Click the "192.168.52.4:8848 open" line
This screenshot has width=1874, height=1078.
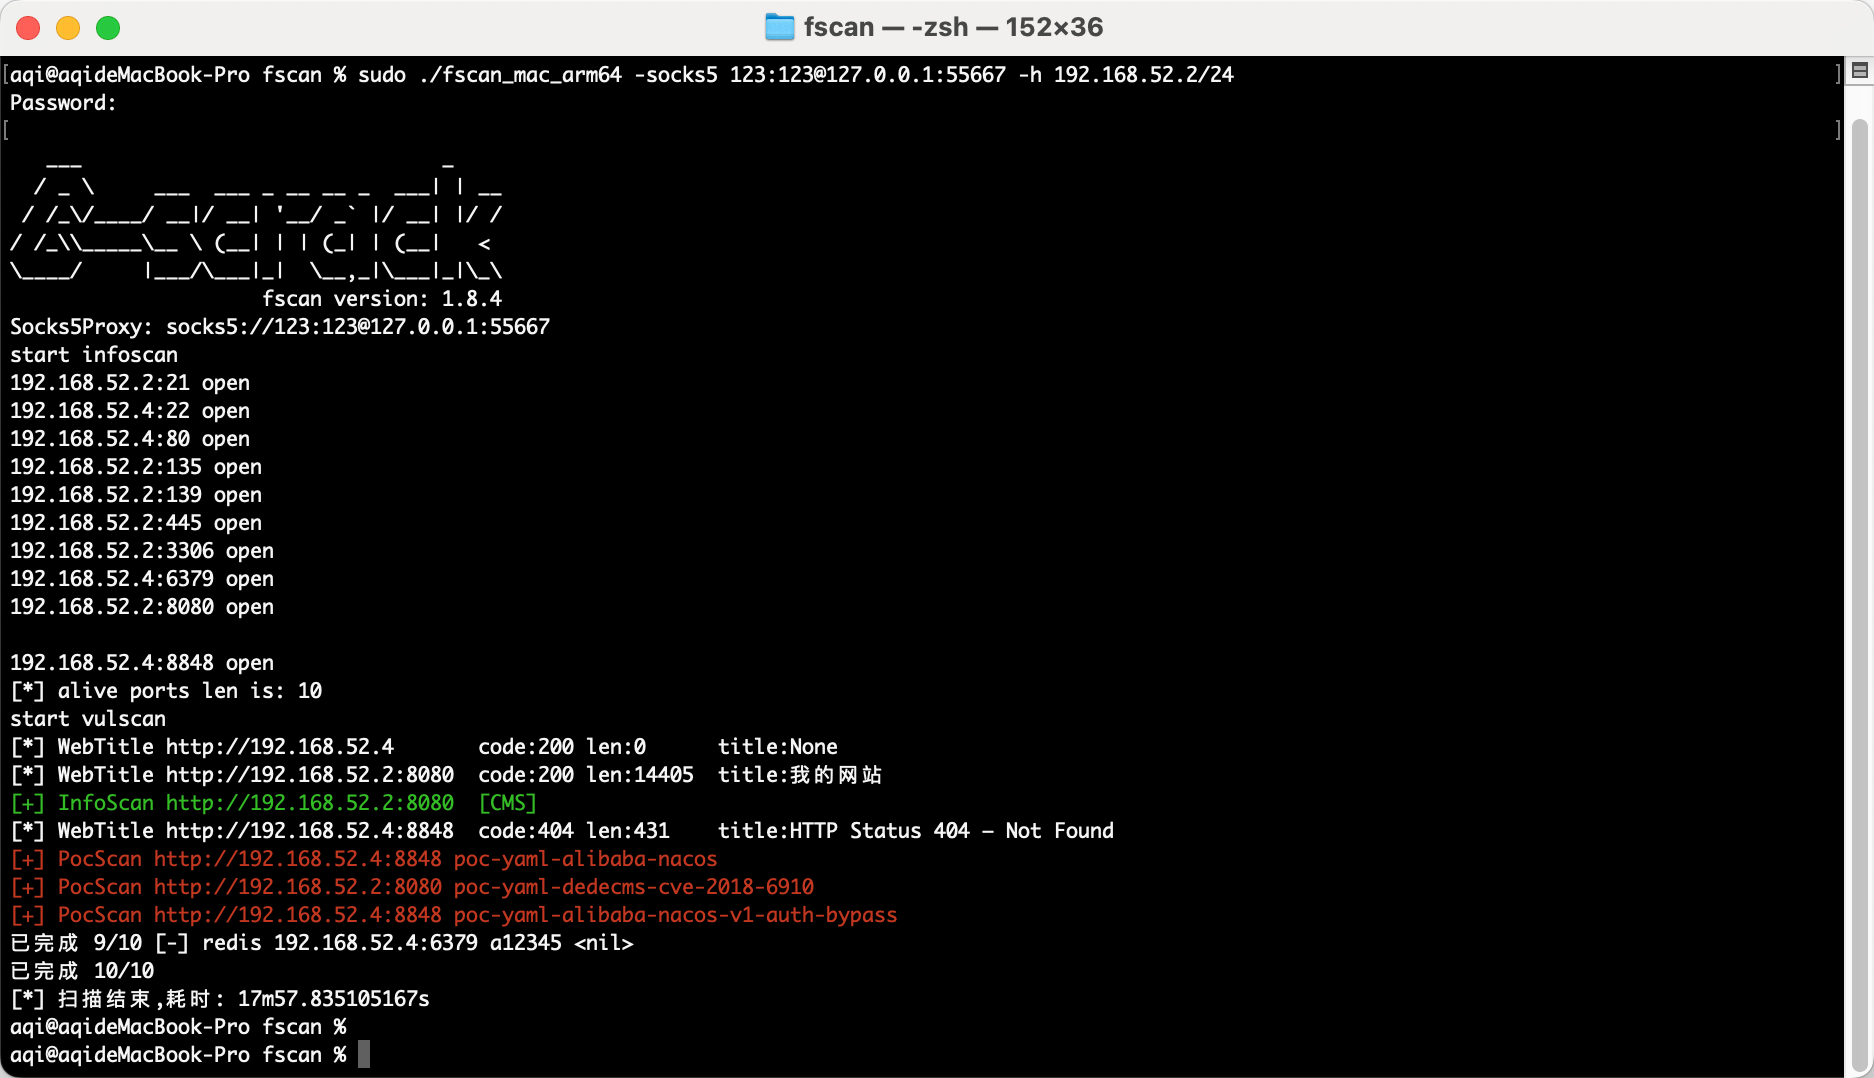(x=142, y=663)
